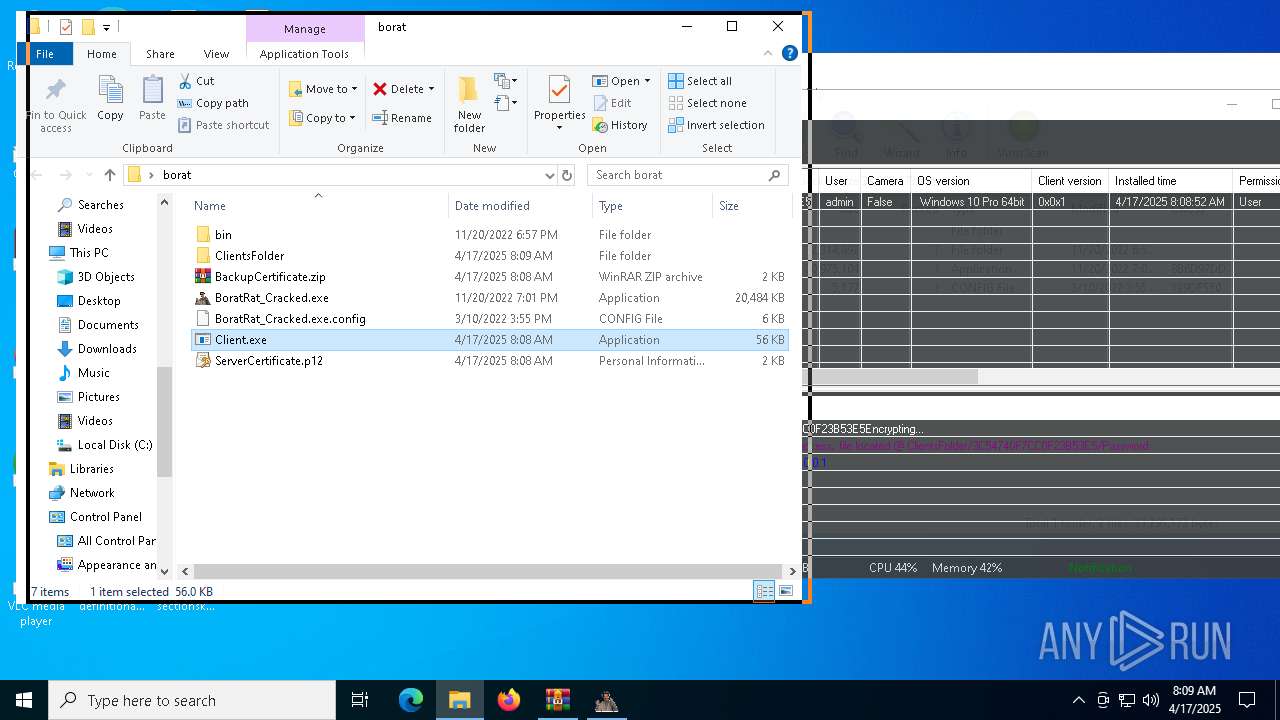This screenshot has width=1280, height=720.
Task: Switch to the Share ribbon tab
Action: pyautogui.click(x=160, y=54)
